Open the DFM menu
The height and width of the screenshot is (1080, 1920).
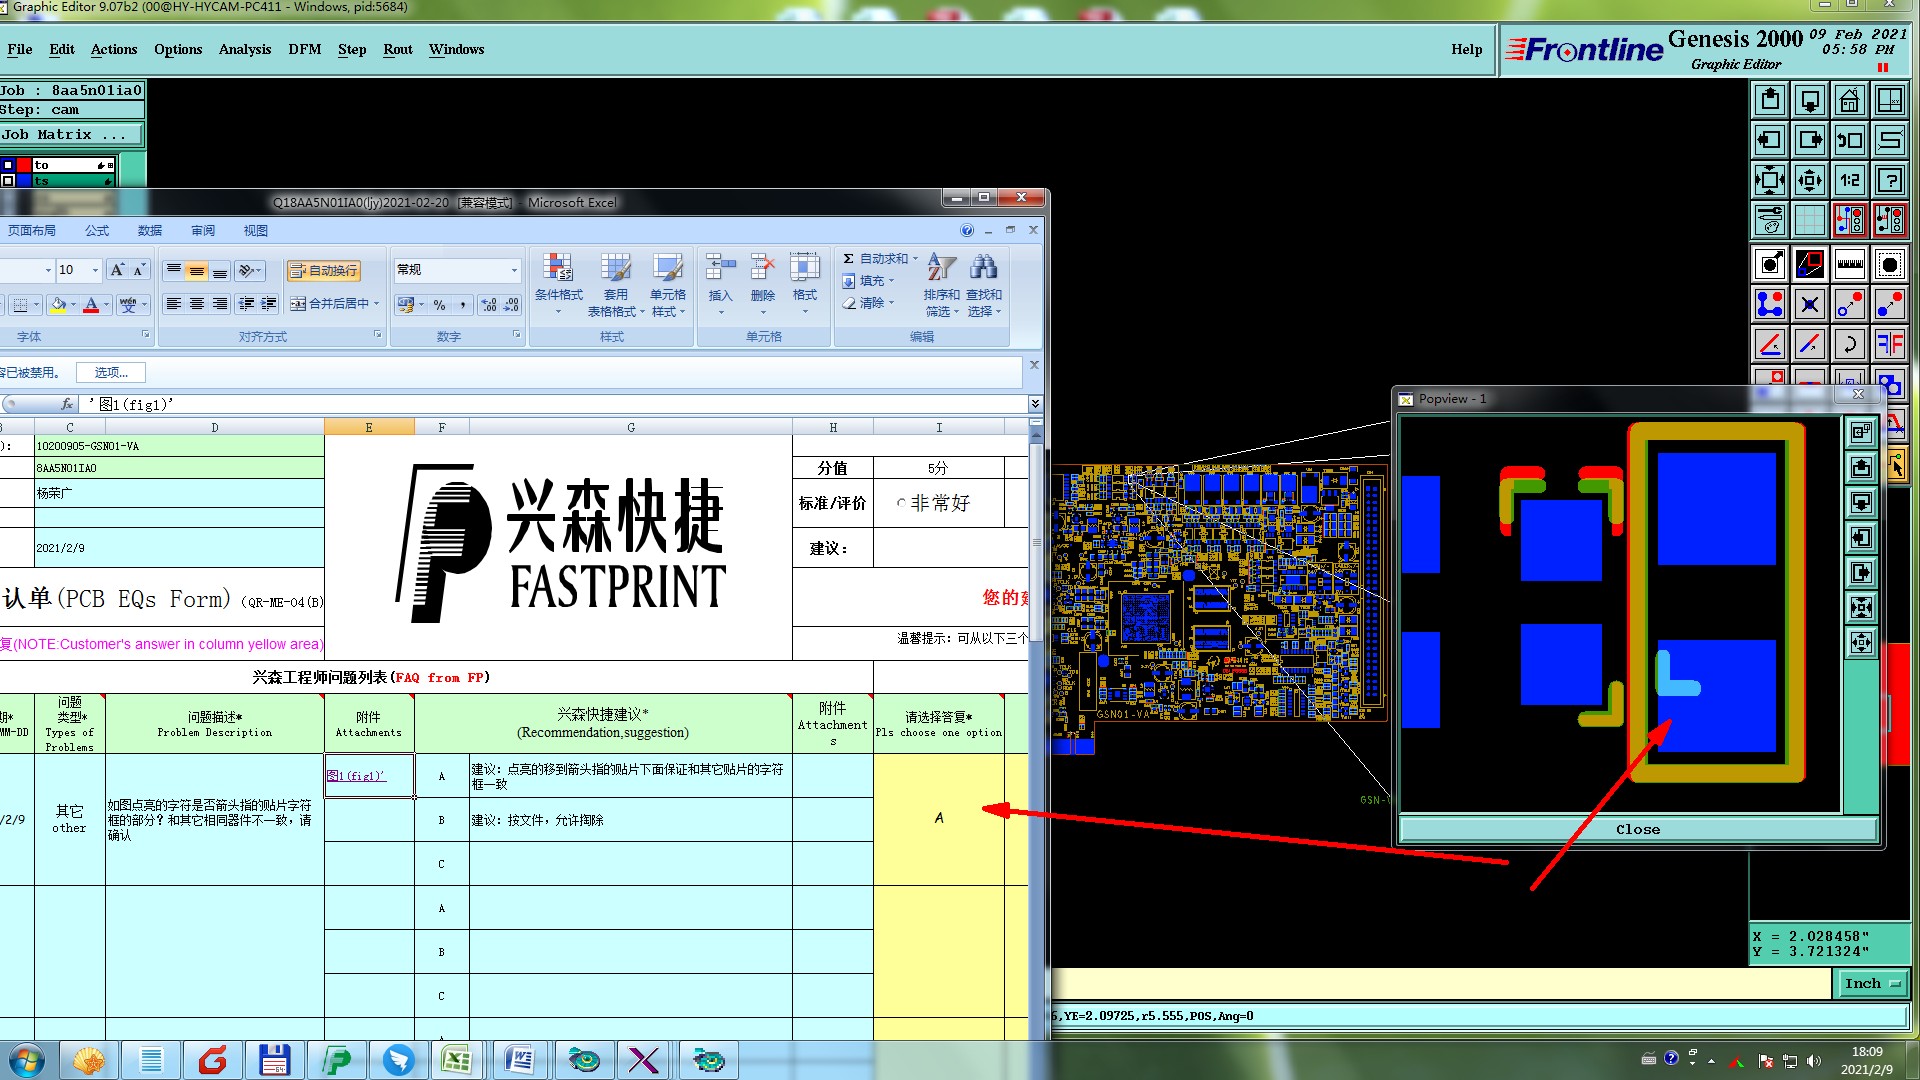point(304,49)
